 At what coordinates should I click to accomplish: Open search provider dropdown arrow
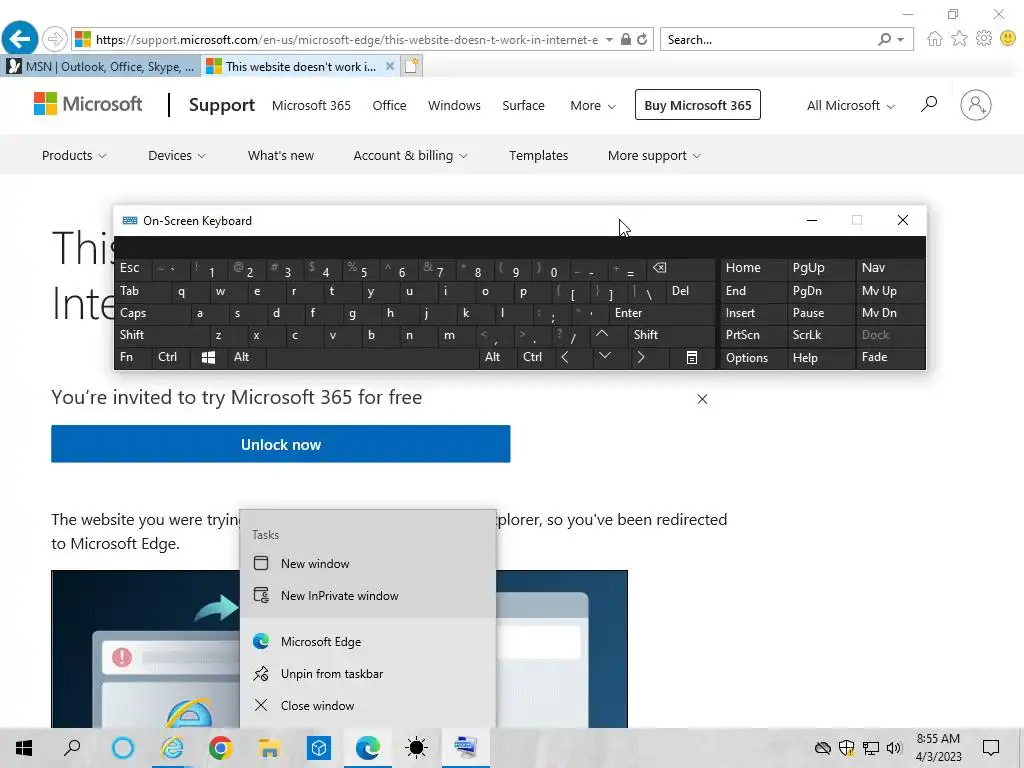click(x=901, y=39)
